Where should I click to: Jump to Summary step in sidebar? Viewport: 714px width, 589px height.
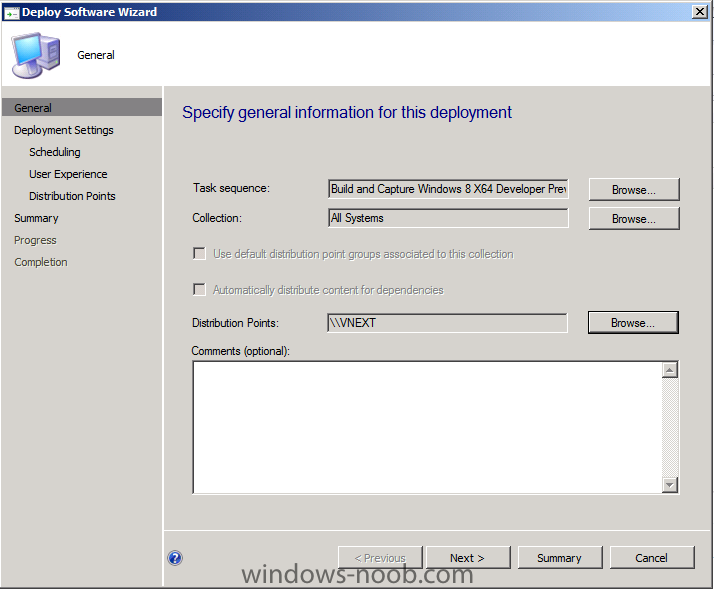pos(36,218)
